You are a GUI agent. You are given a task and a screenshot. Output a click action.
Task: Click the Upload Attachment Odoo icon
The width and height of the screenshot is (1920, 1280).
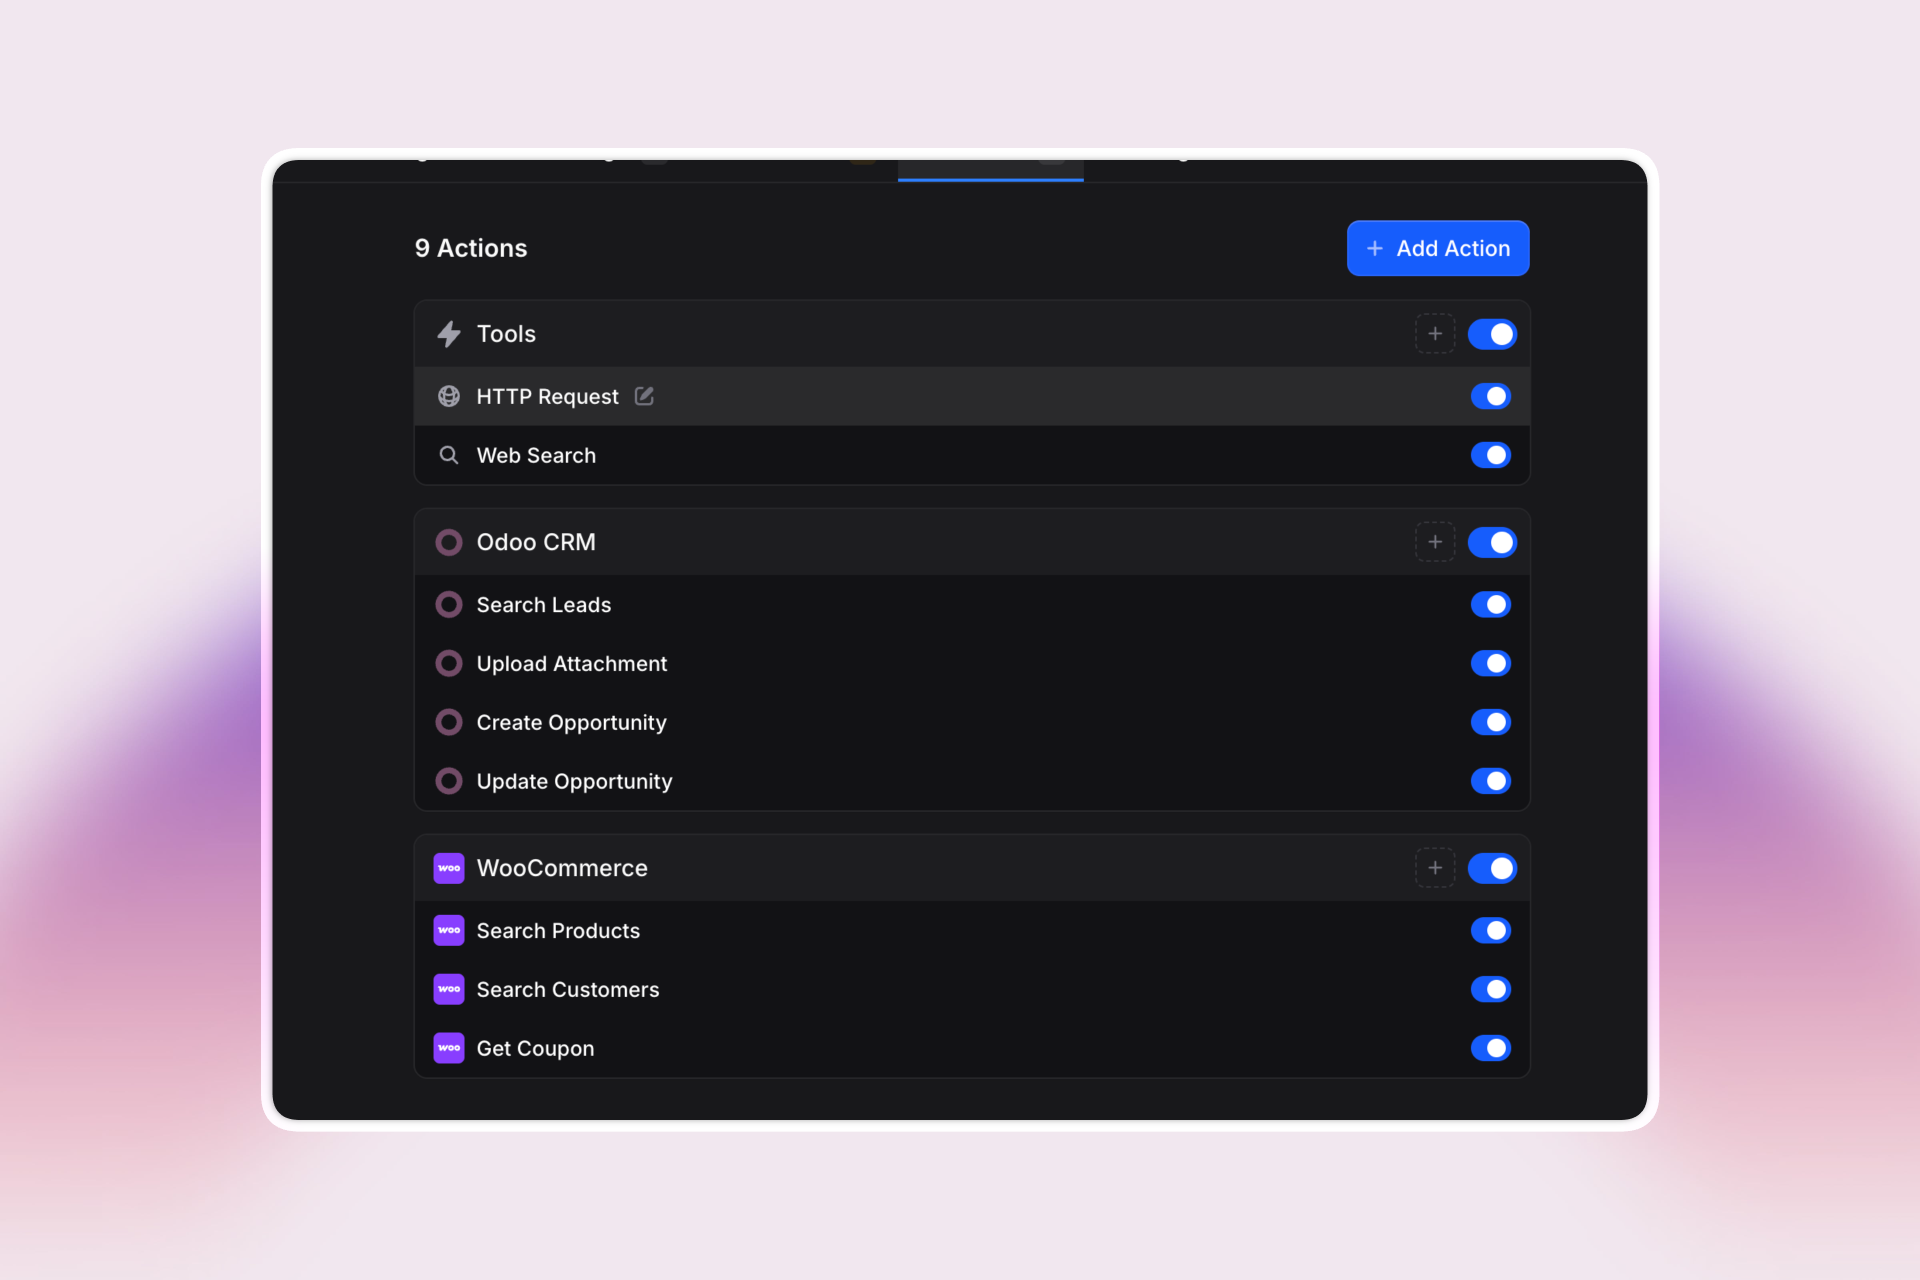(449, 663)
